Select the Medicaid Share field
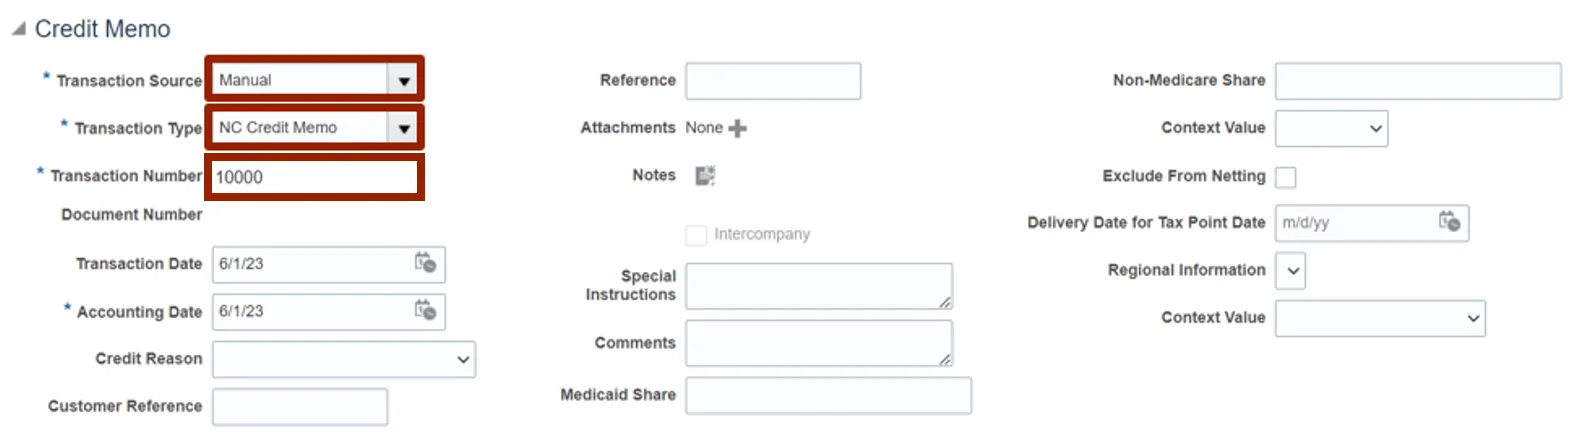1575x442 pixels. 827,395
